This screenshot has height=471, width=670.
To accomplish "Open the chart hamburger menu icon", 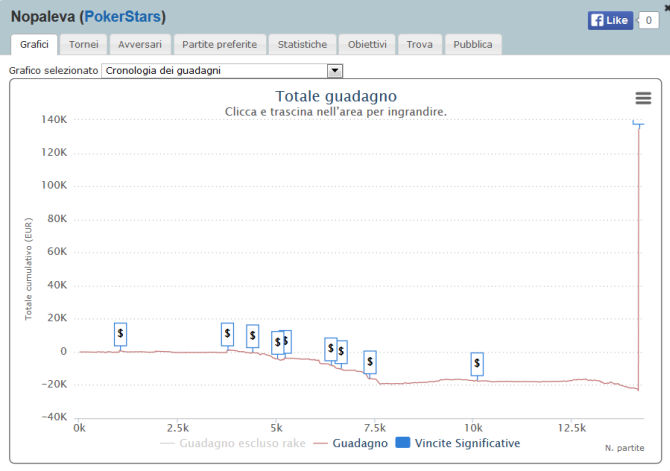I will [643, 98].
